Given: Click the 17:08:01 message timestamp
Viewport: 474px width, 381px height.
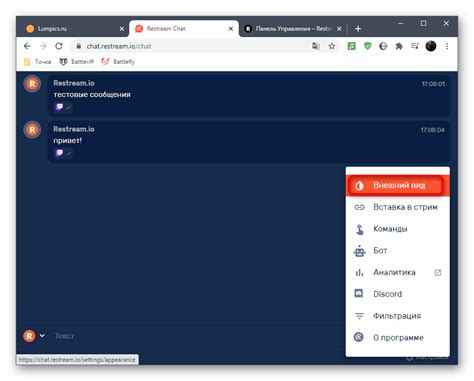Looking at the screenshot, I should tap(433, 84).
